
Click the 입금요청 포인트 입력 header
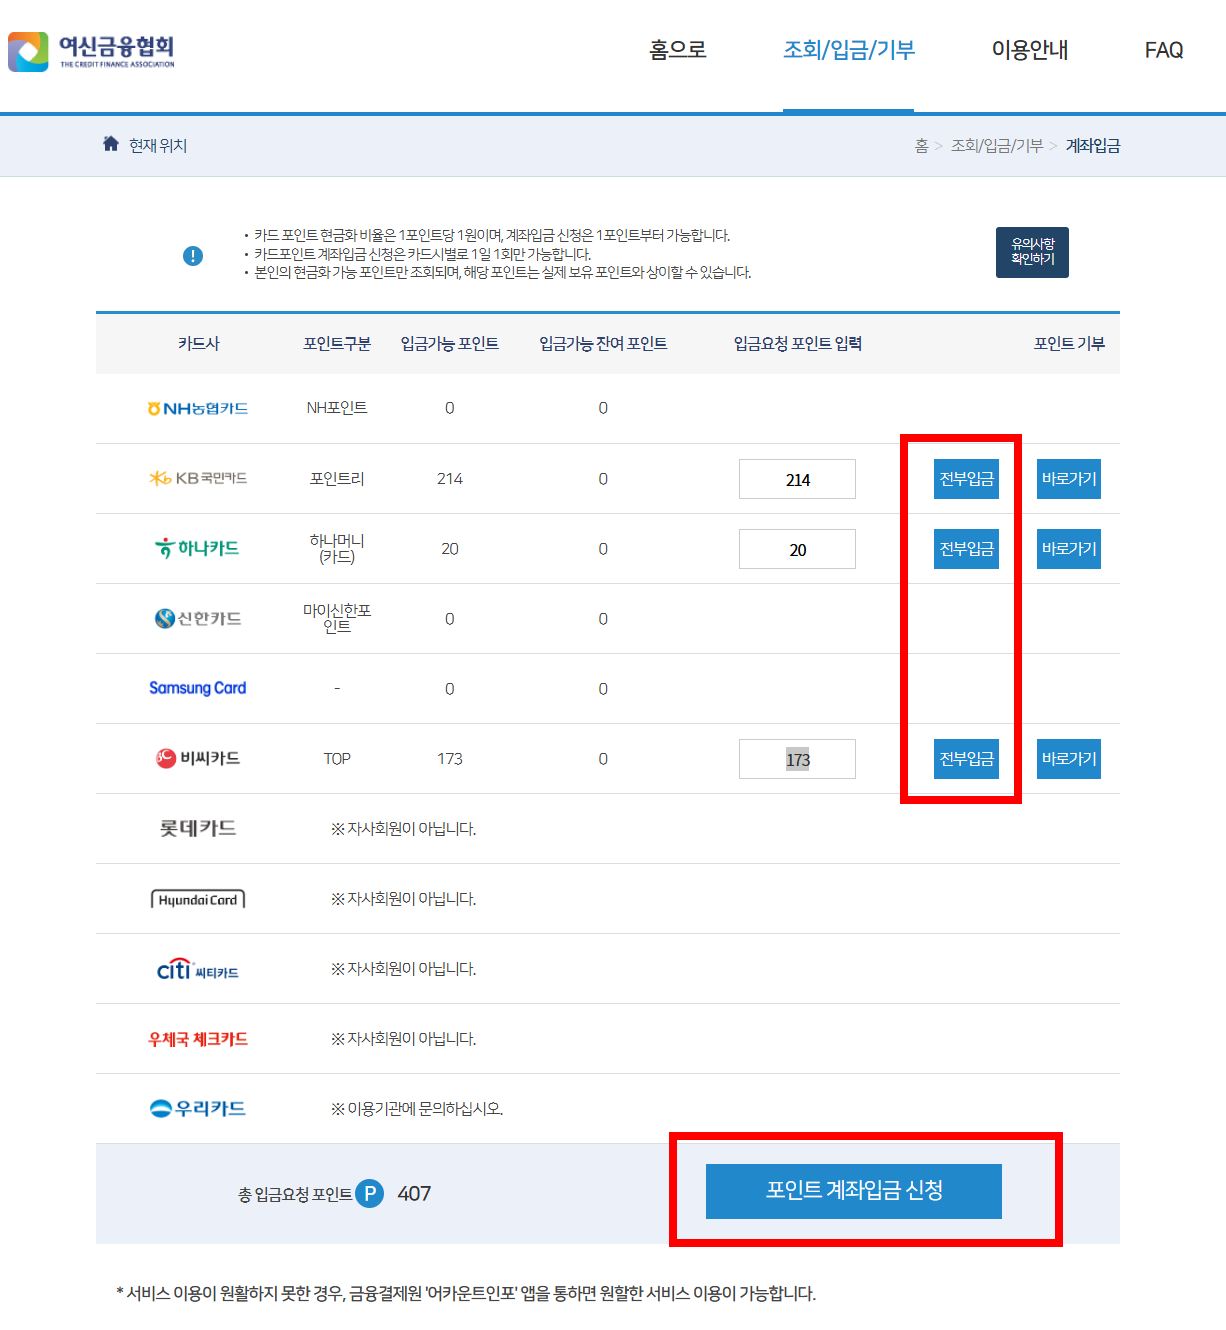click(x=797, y=344)
